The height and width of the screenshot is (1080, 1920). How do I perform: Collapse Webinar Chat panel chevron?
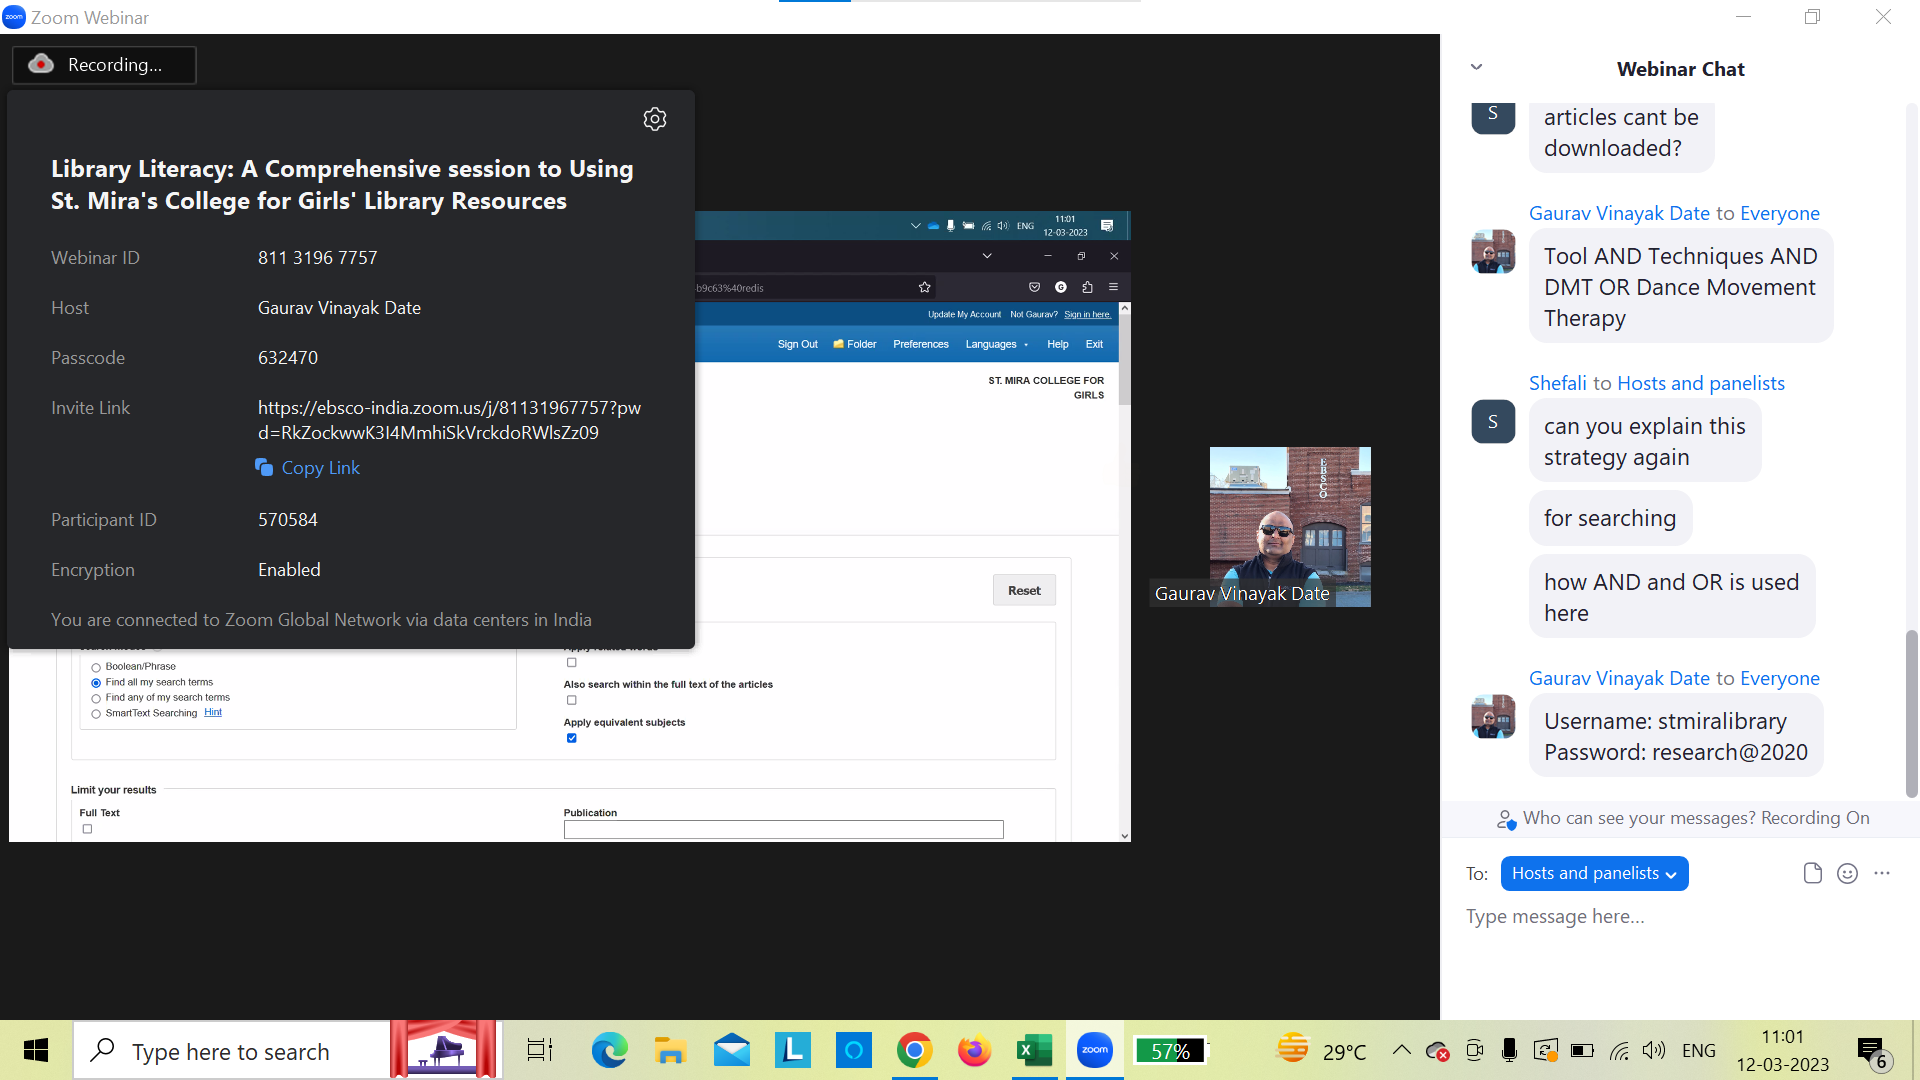(x=1476, y=67)
